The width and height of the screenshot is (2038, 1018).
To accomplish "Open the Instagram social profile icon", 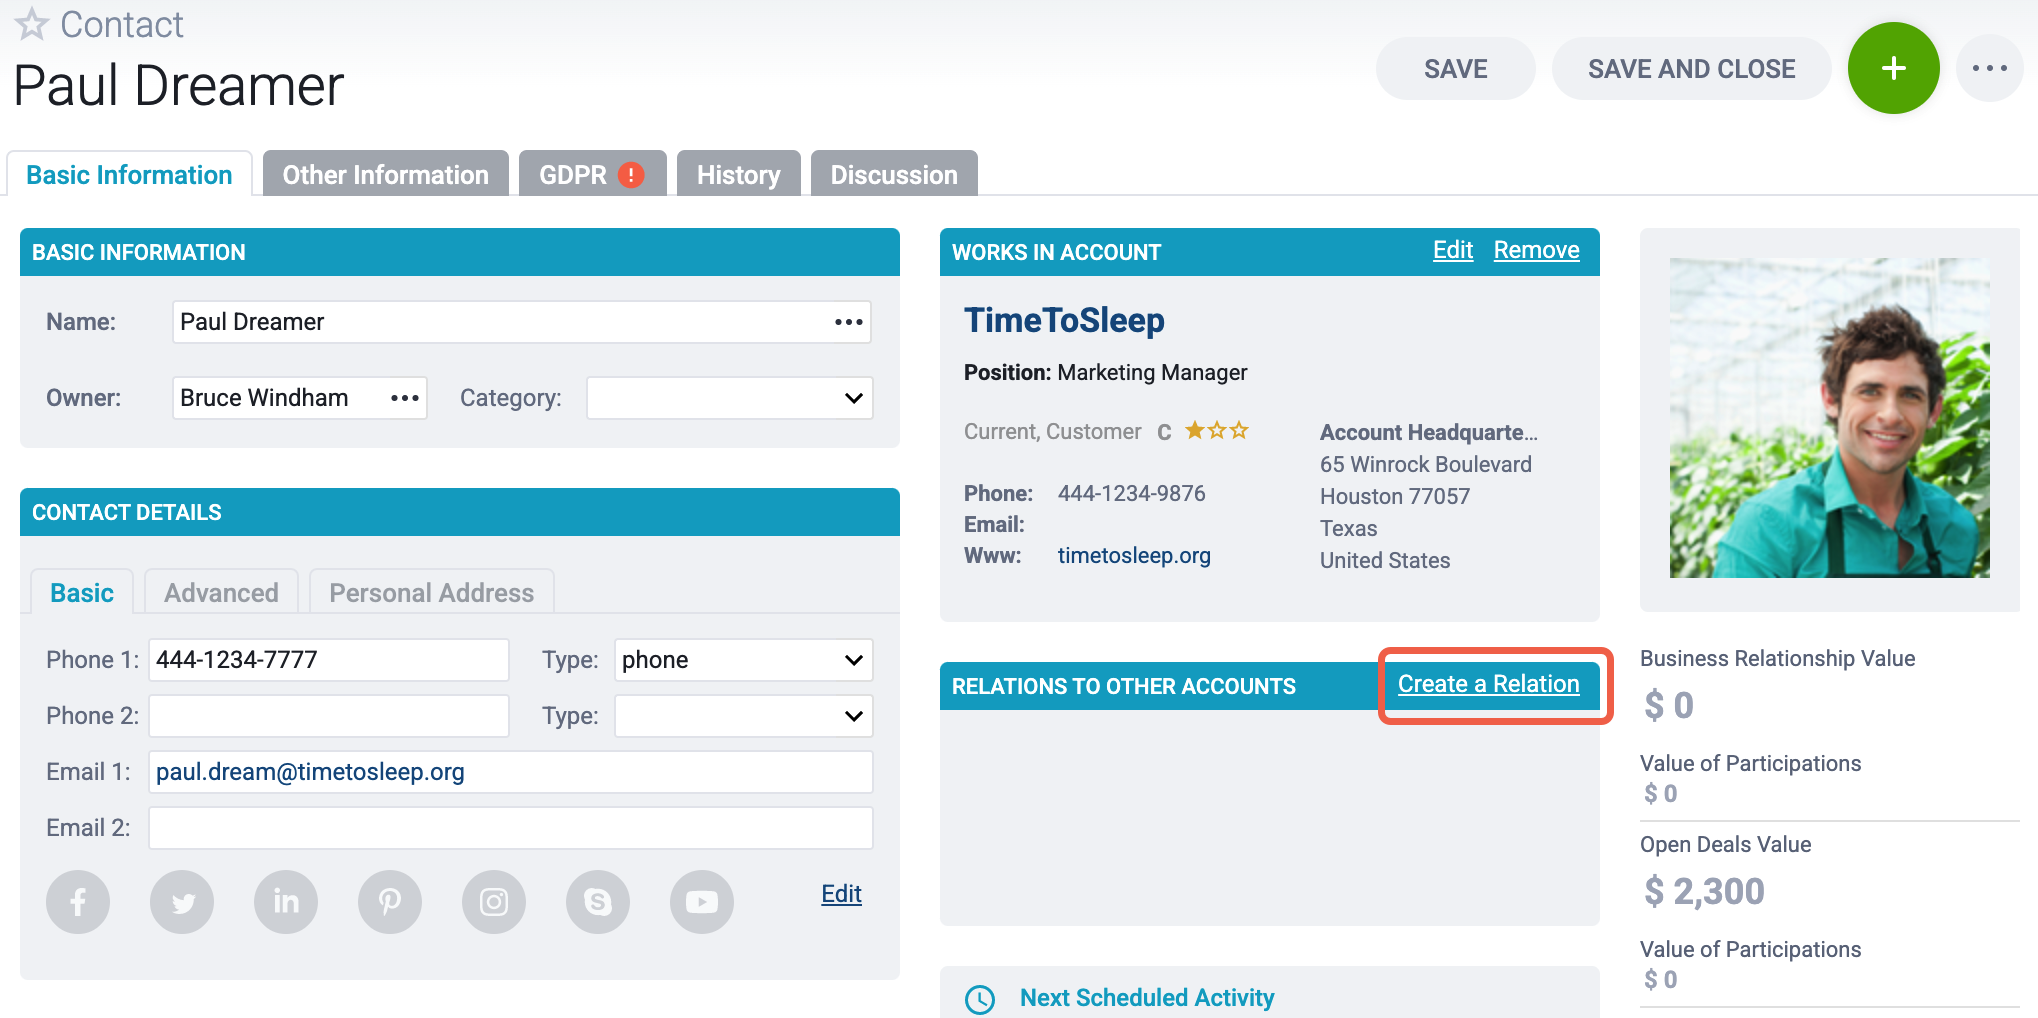I will click(x=494, y=902).
